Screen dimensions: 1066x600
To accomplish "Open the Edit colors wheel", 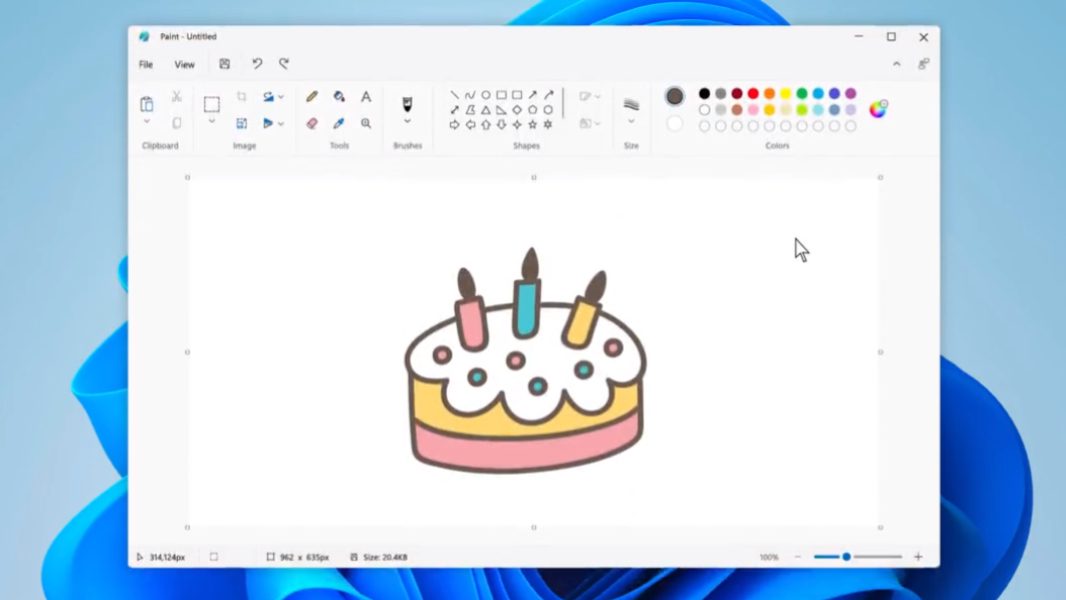I will pos(878,109).
